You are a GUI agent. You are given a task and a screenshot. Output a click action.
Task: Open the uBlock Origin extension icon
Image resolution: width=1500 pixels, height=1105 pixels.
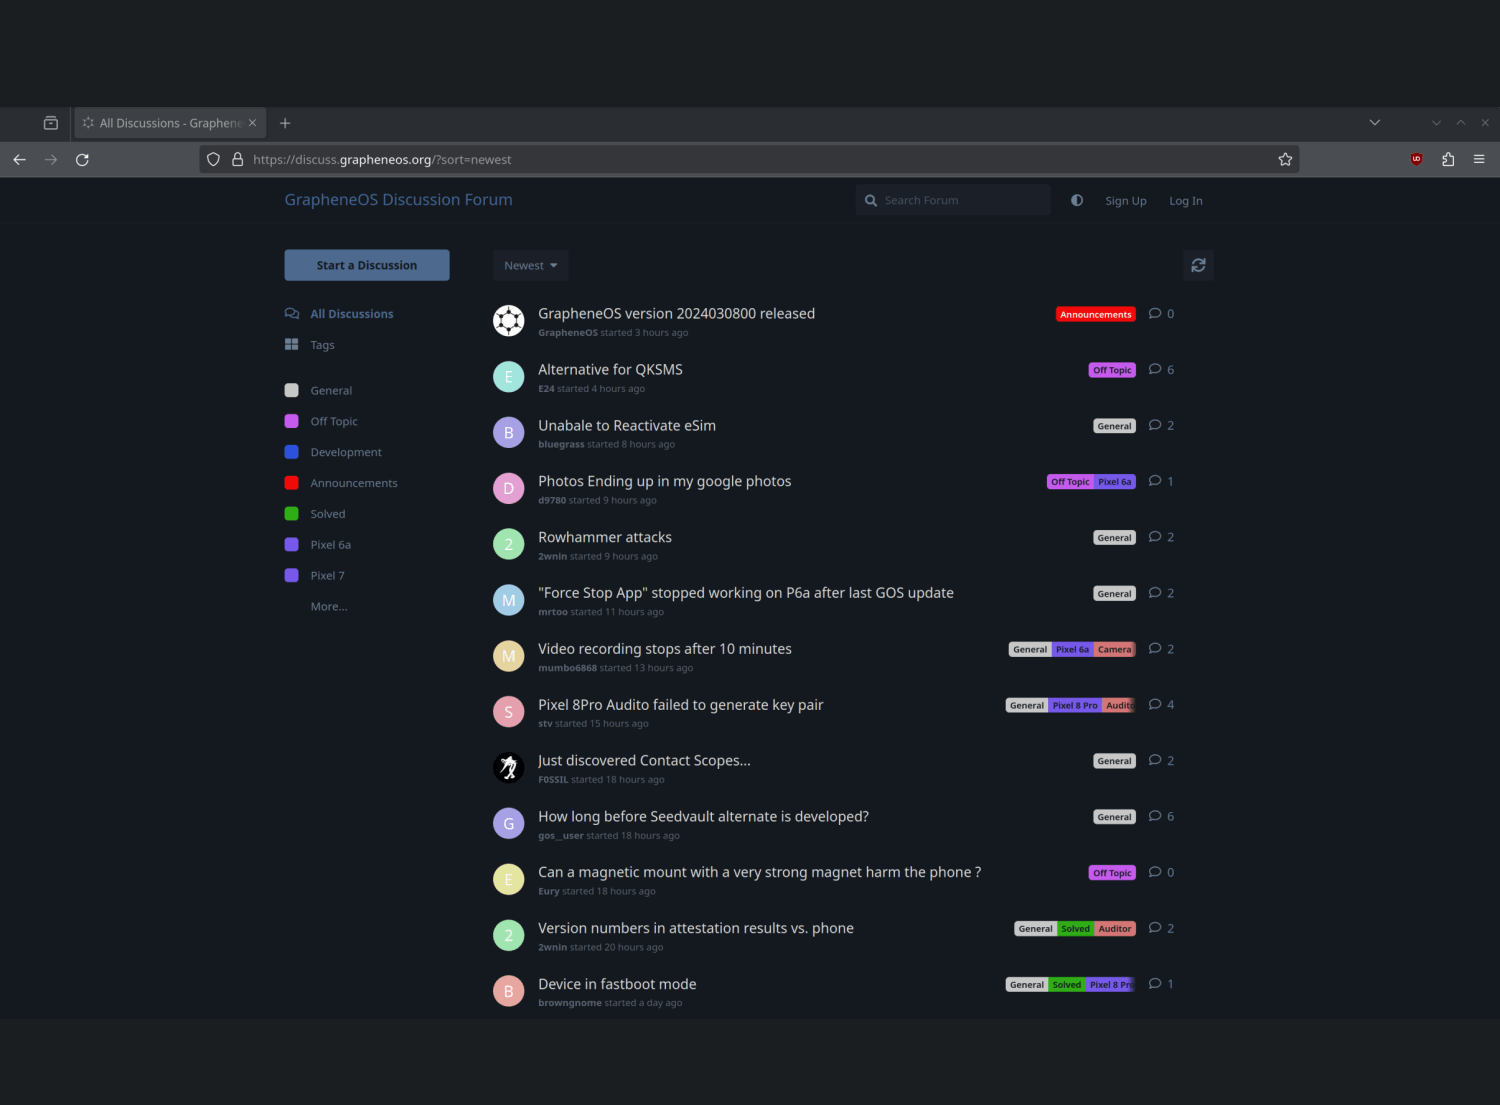[1416, 160]
